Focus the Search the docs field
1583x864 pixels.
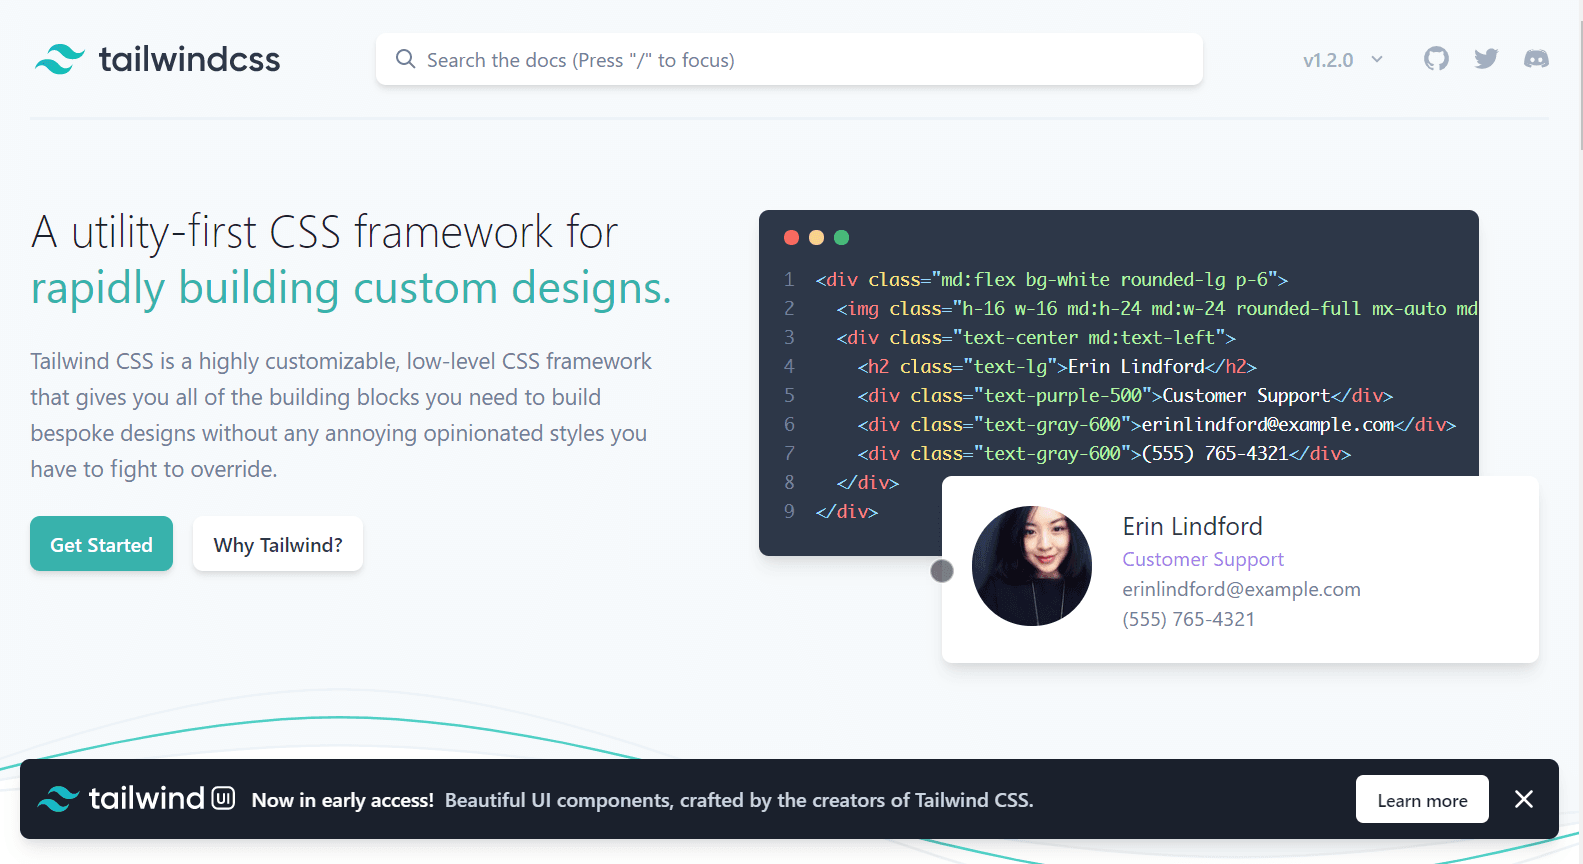point(789,59)
